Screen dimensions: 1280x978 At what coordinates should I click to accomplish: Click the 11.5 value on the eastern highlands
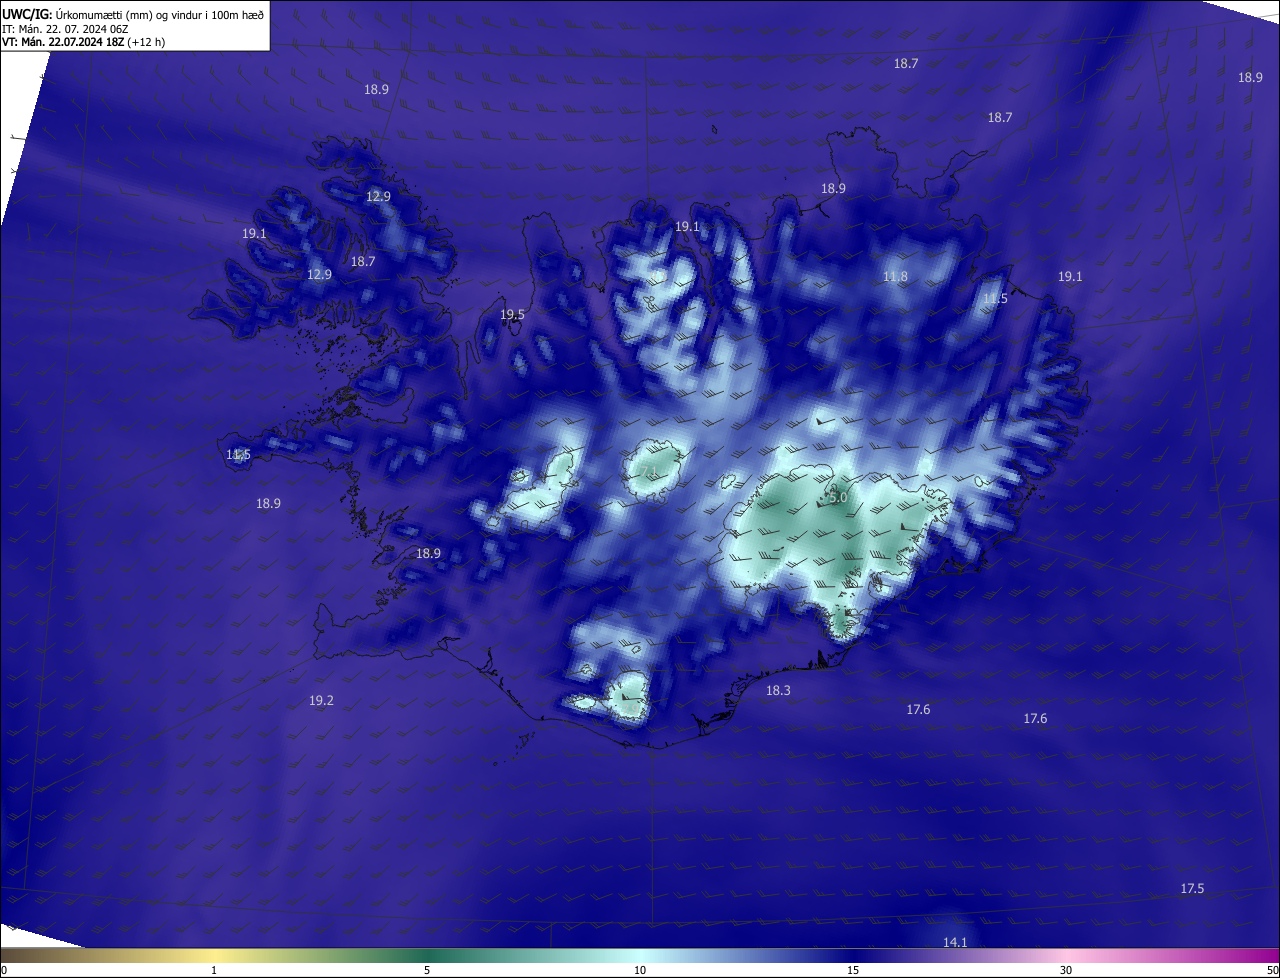(995, 299)
